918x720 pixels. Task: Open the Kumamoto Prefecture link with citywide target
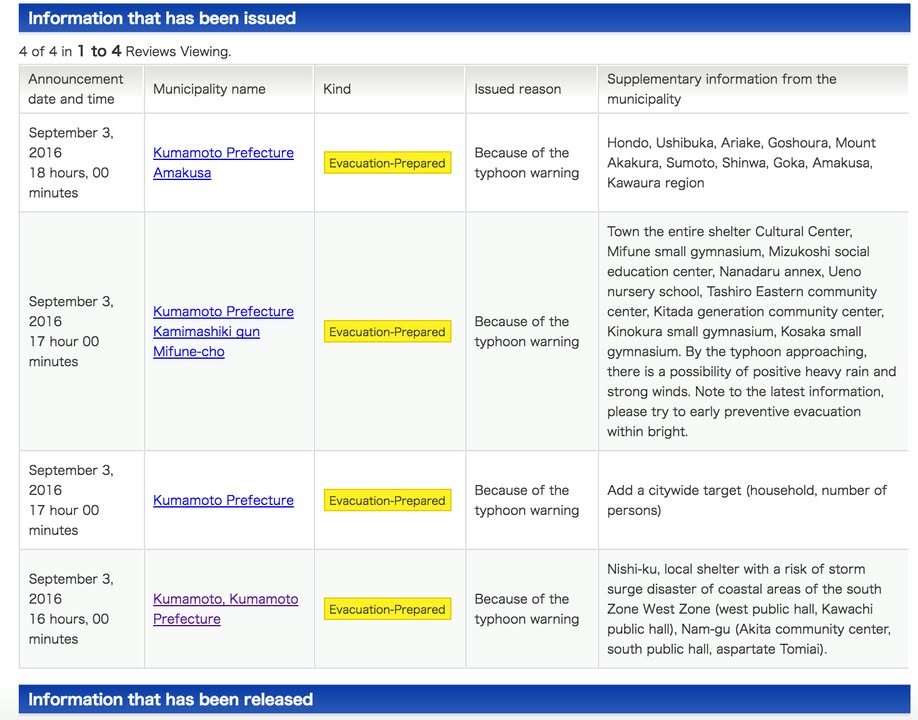pyautogui.click(x=223, y=500)
